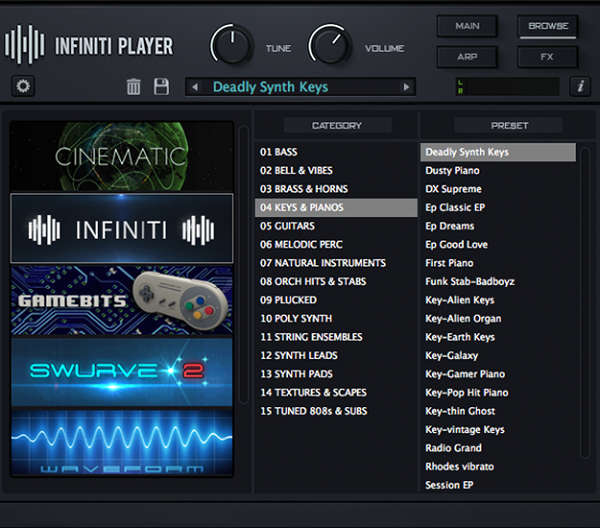Choose the Gamebits library banner
The height and width of the screenshot is (528, 600).
tap(122, 300)
